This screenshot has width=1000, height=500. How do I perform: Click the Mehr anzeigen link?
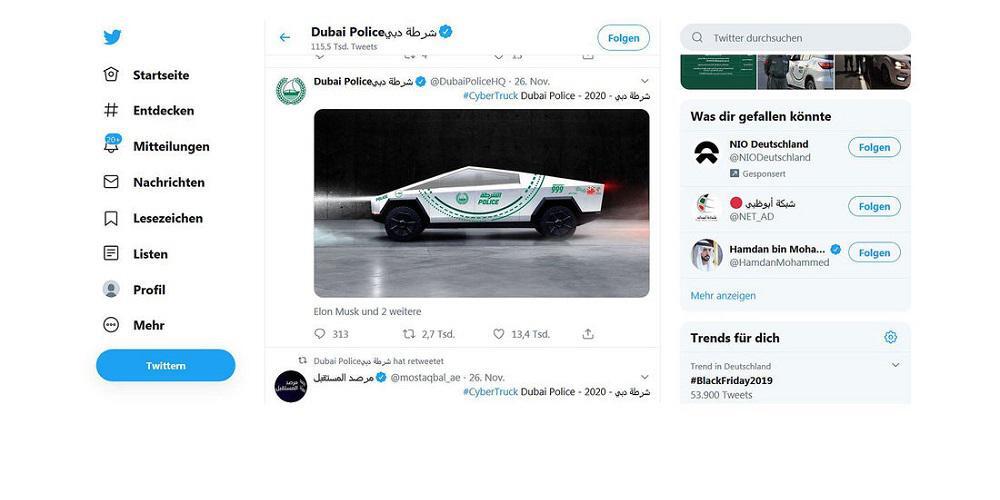(723, 296)
